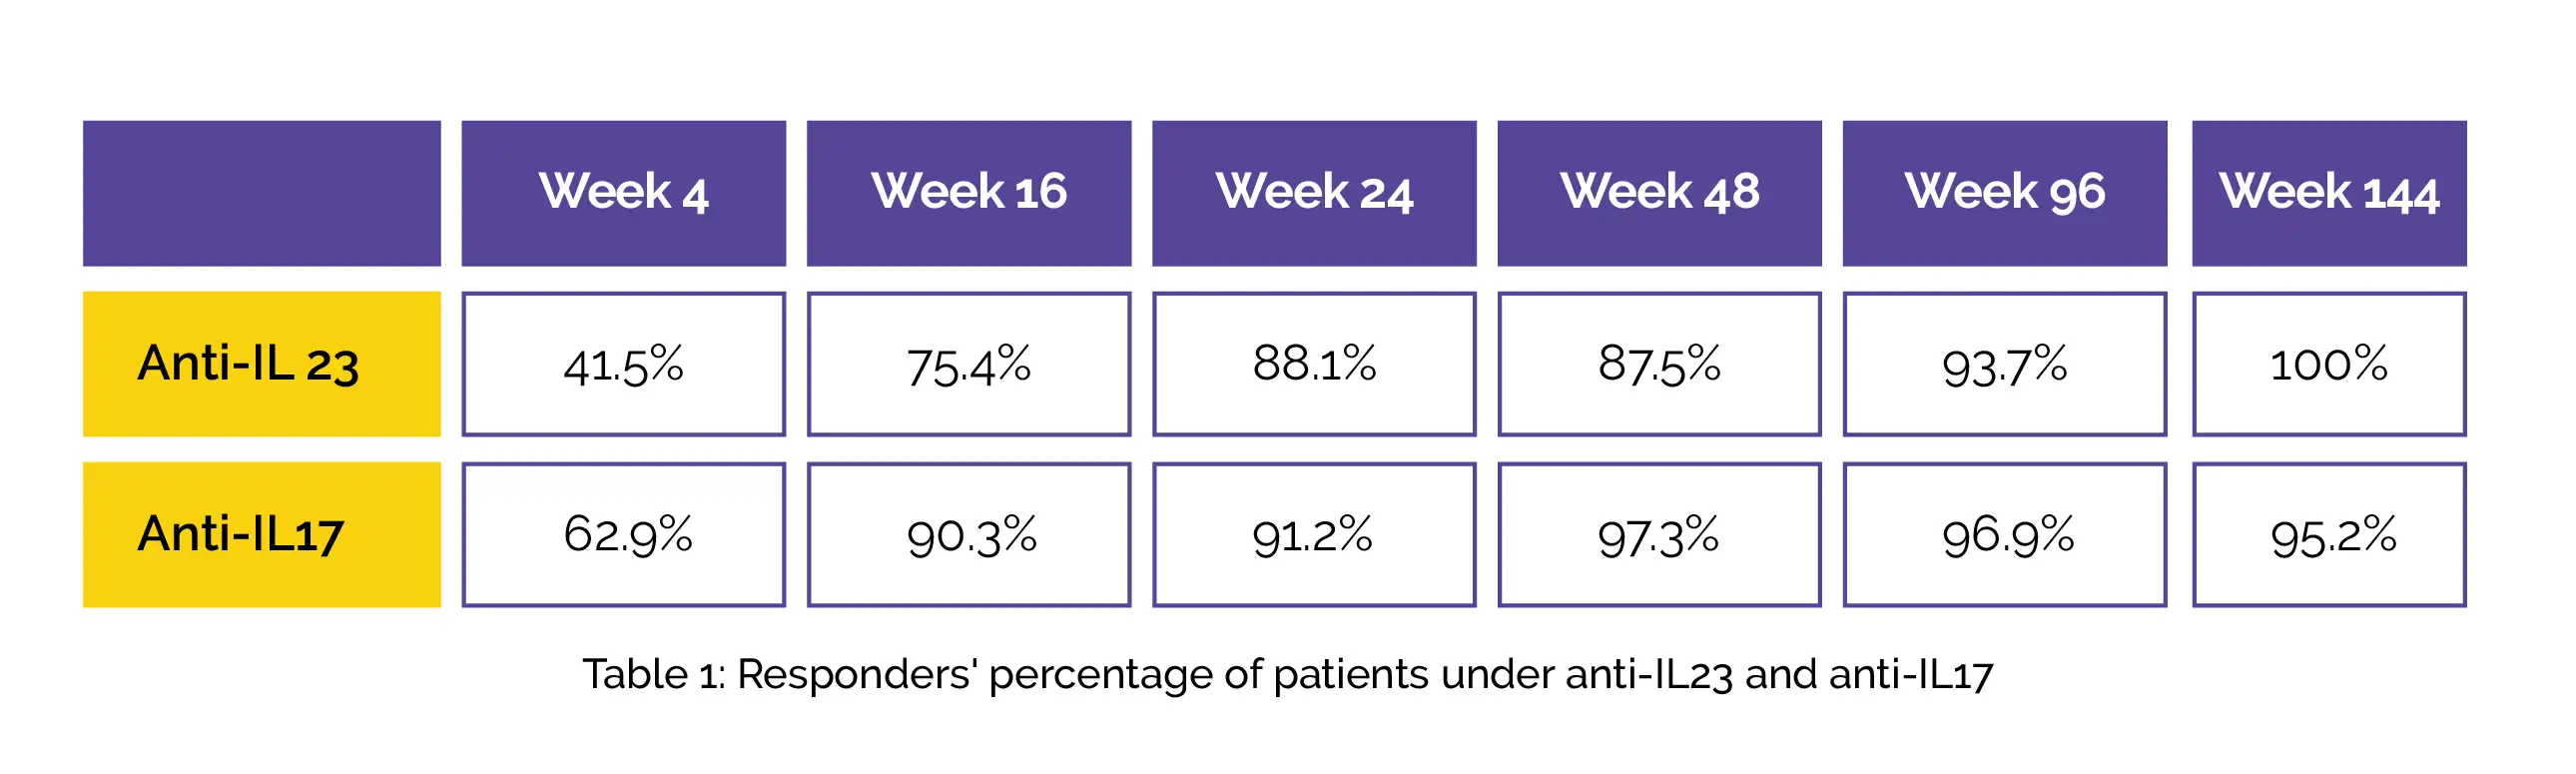Click the Week 24 header cell
The height and width of the screenshot is (774, 2576).
[x=1313, y=193]
